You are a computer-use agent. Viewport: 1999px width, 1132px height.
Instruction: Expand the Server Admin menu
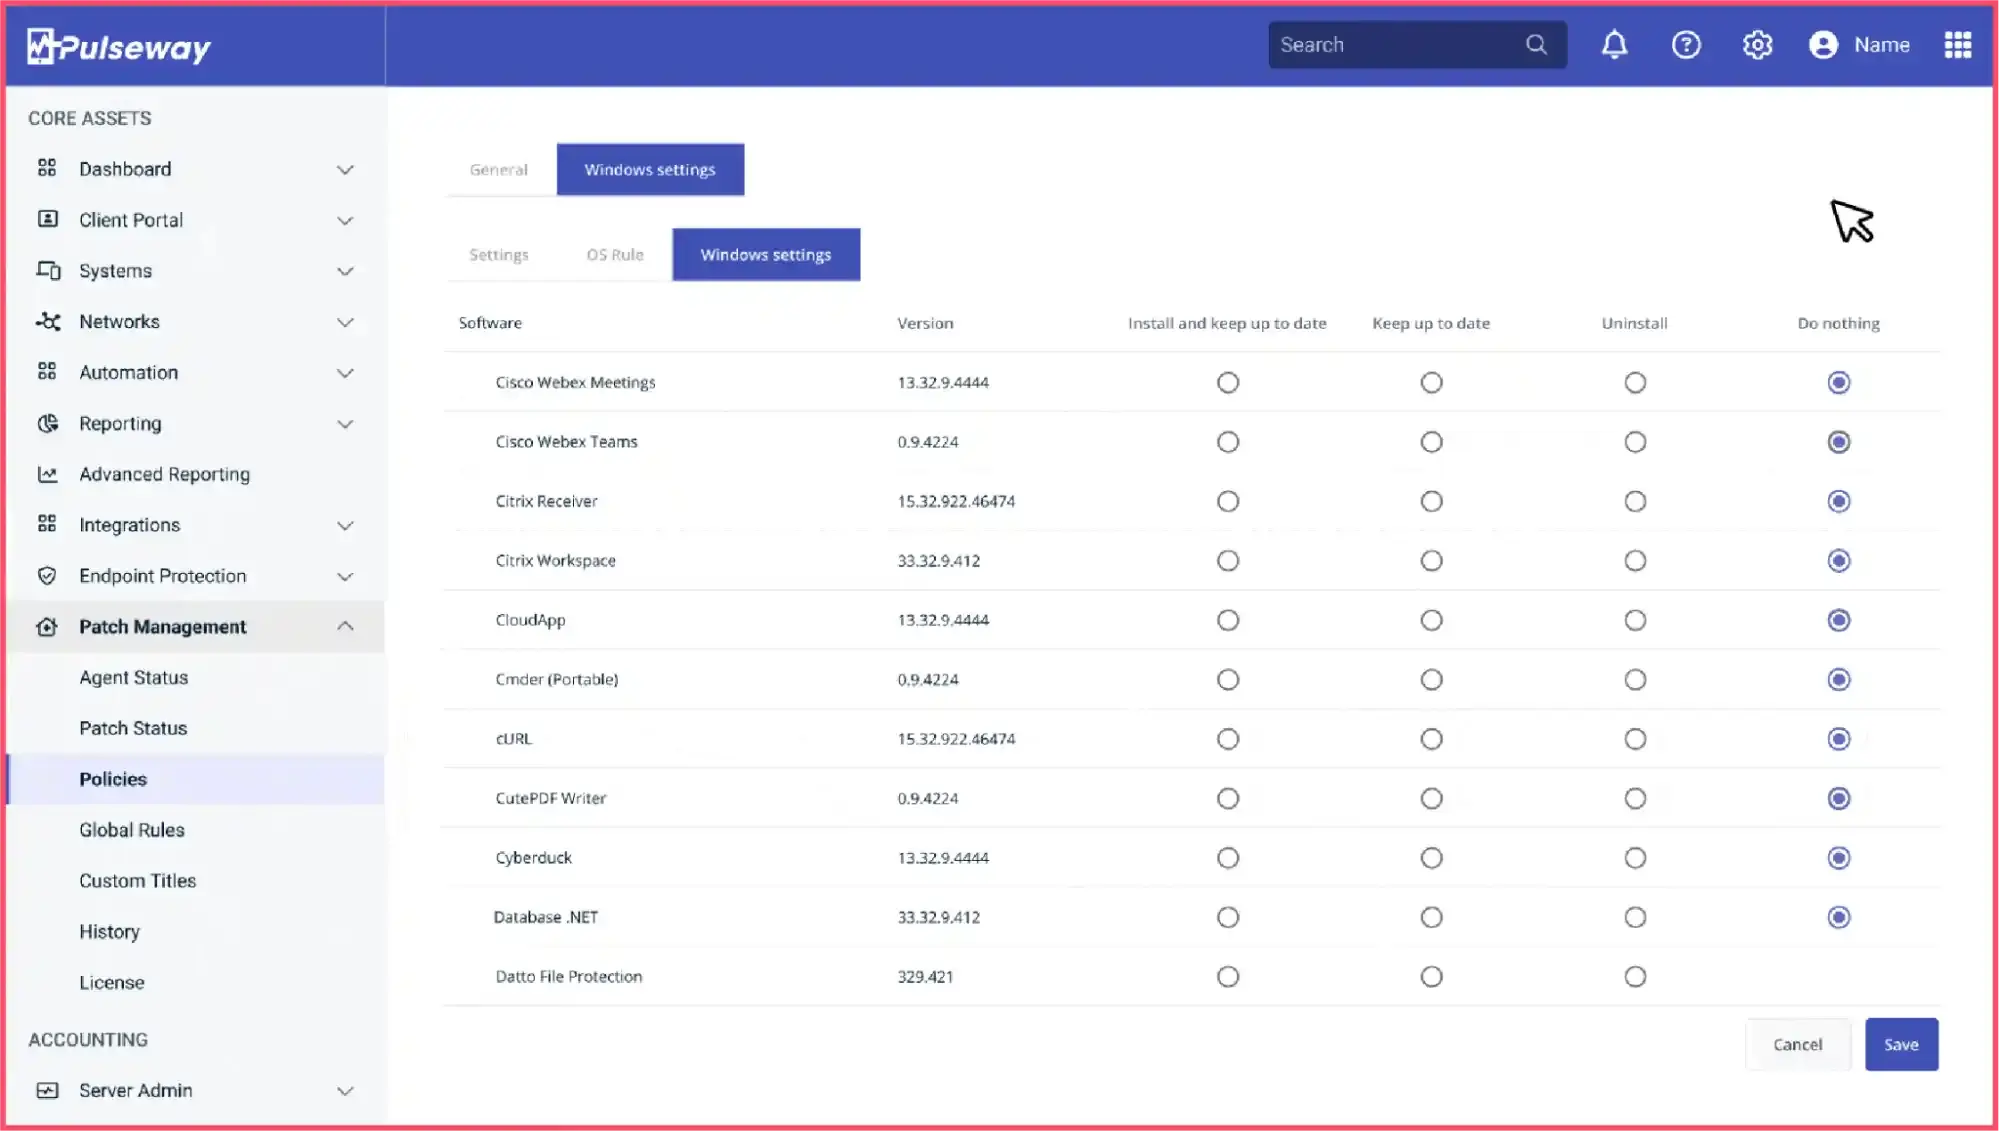point(346,1090)
